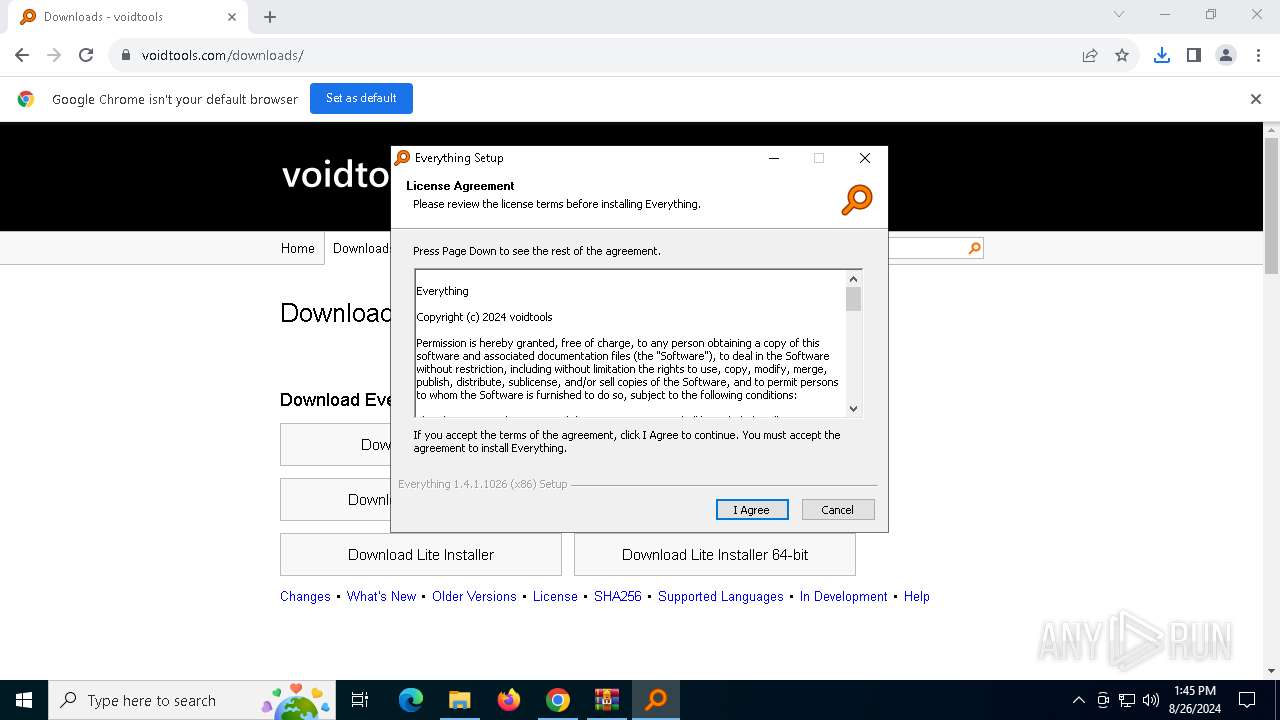Open the Older Versions link
1280x720 pixels.
474,596
